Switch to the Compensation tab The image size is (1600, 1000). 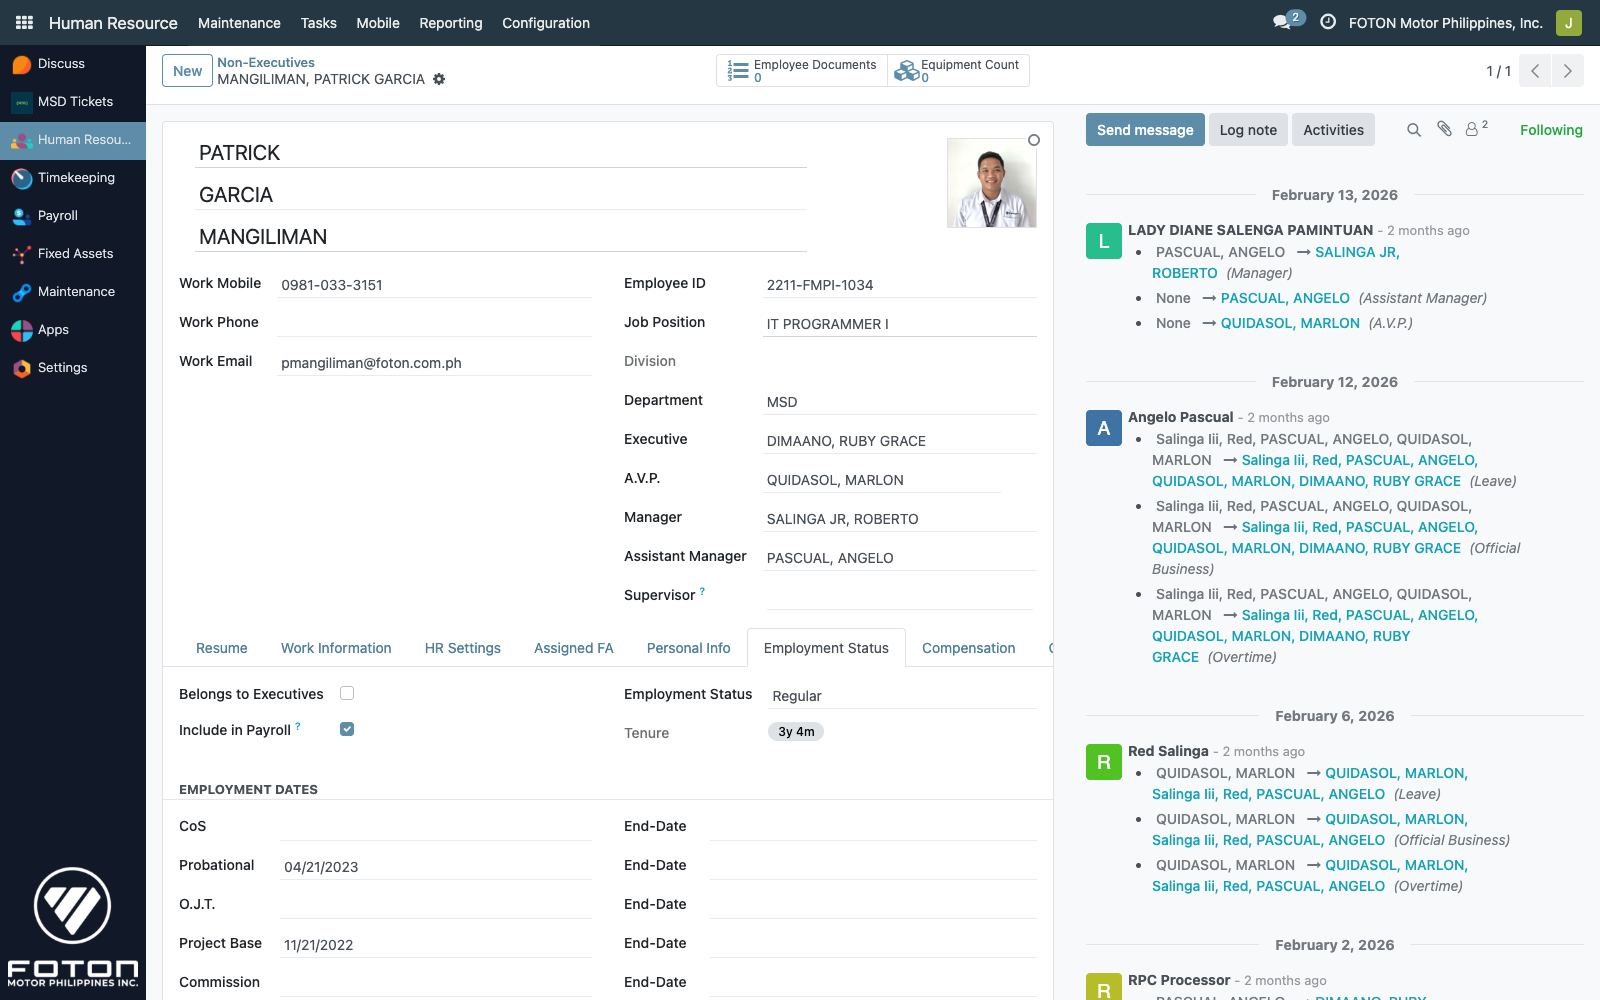[967, 648]
